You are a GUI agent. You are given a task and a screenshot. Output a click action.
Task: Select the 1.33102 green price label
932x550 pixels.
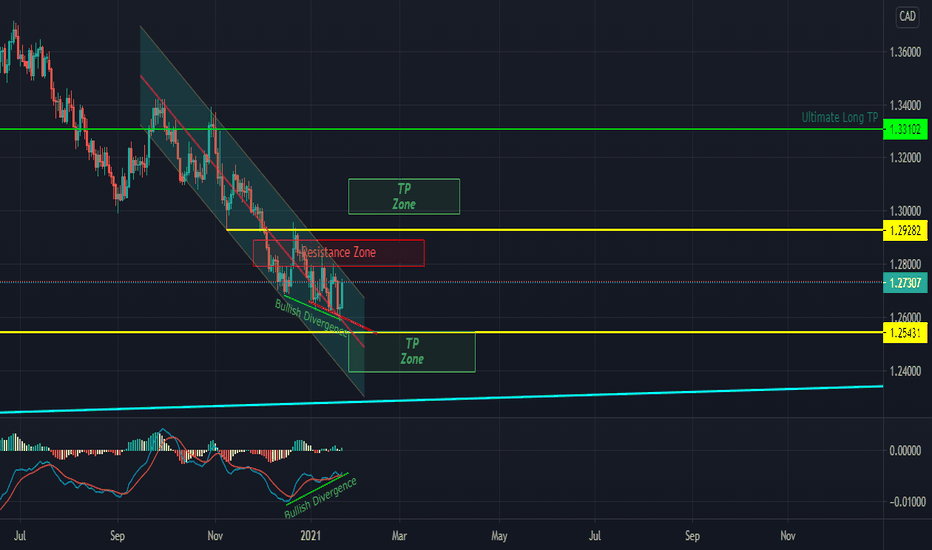tap(905, 129)
